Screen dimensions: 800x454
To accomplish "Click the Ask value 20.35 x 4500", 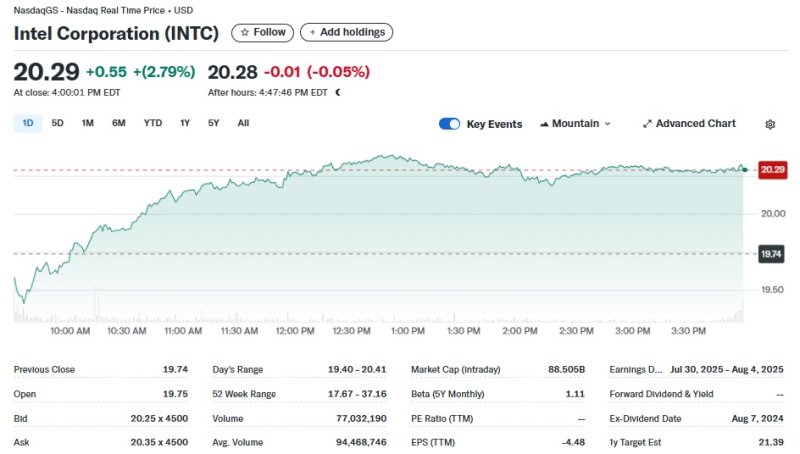I will pyautogui.click(x=159, y=443).
